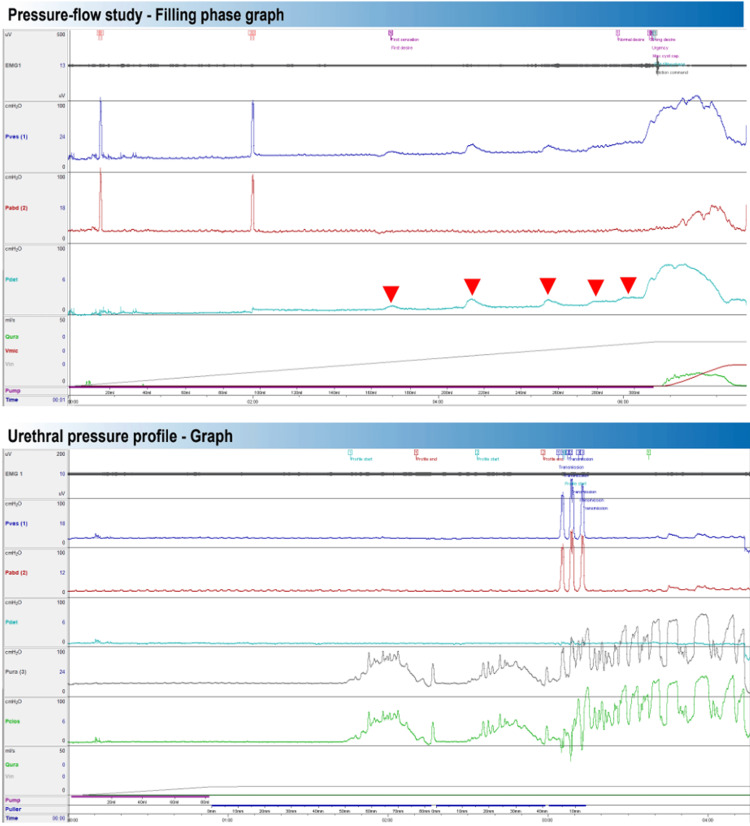Select the second Profile end marker

pyautogui.click(x=542, y=452)
